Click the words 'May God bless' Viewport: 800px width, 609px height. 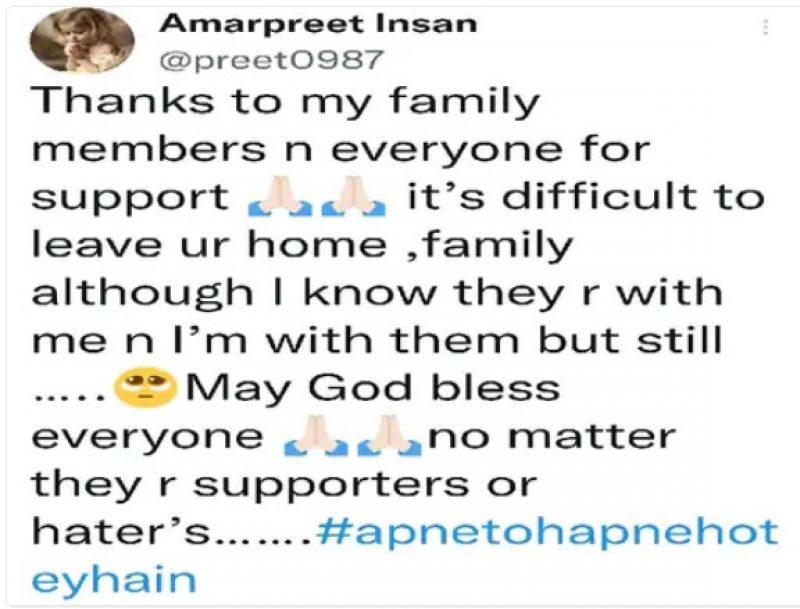click(x=373, y=389)
